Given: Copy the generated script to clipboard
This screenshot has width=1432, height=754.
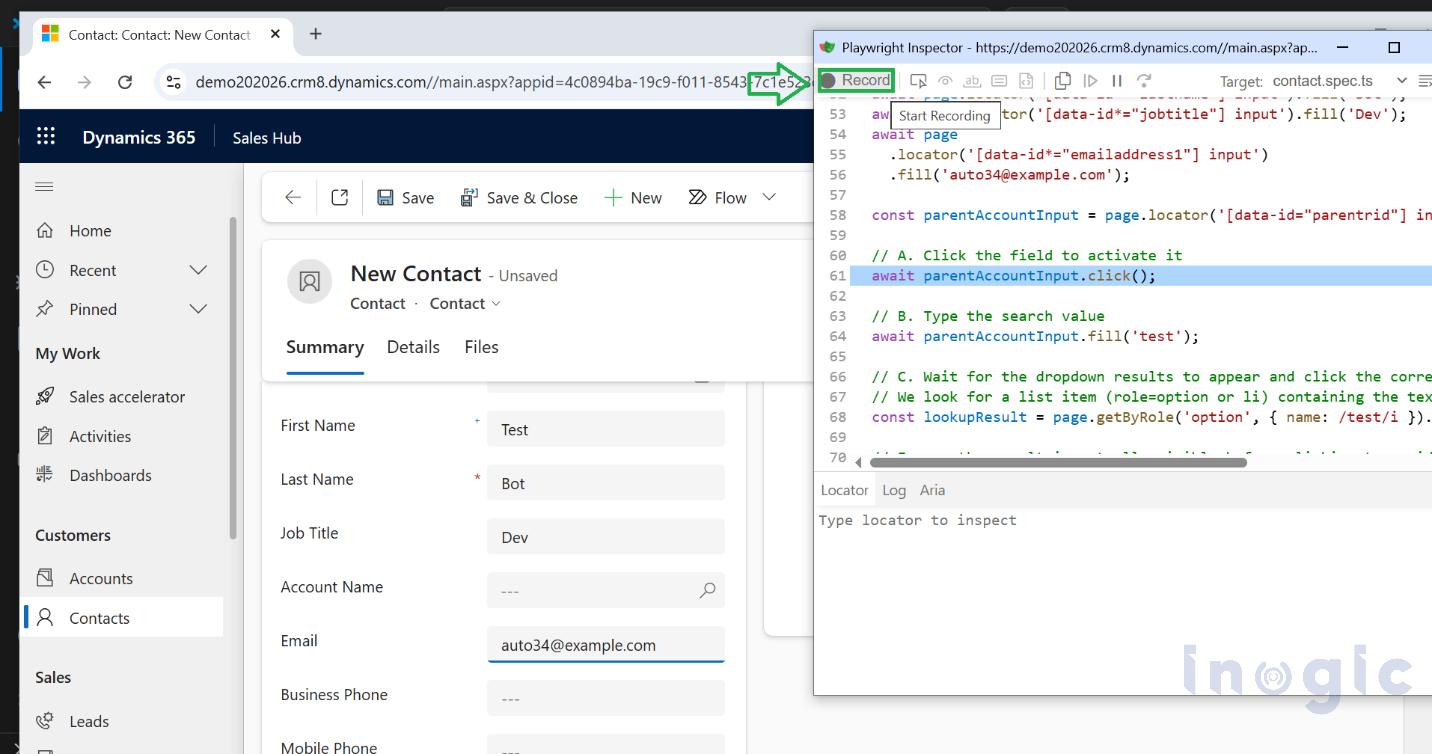Looking at the screenshot, I should (x=1062, y=81).
